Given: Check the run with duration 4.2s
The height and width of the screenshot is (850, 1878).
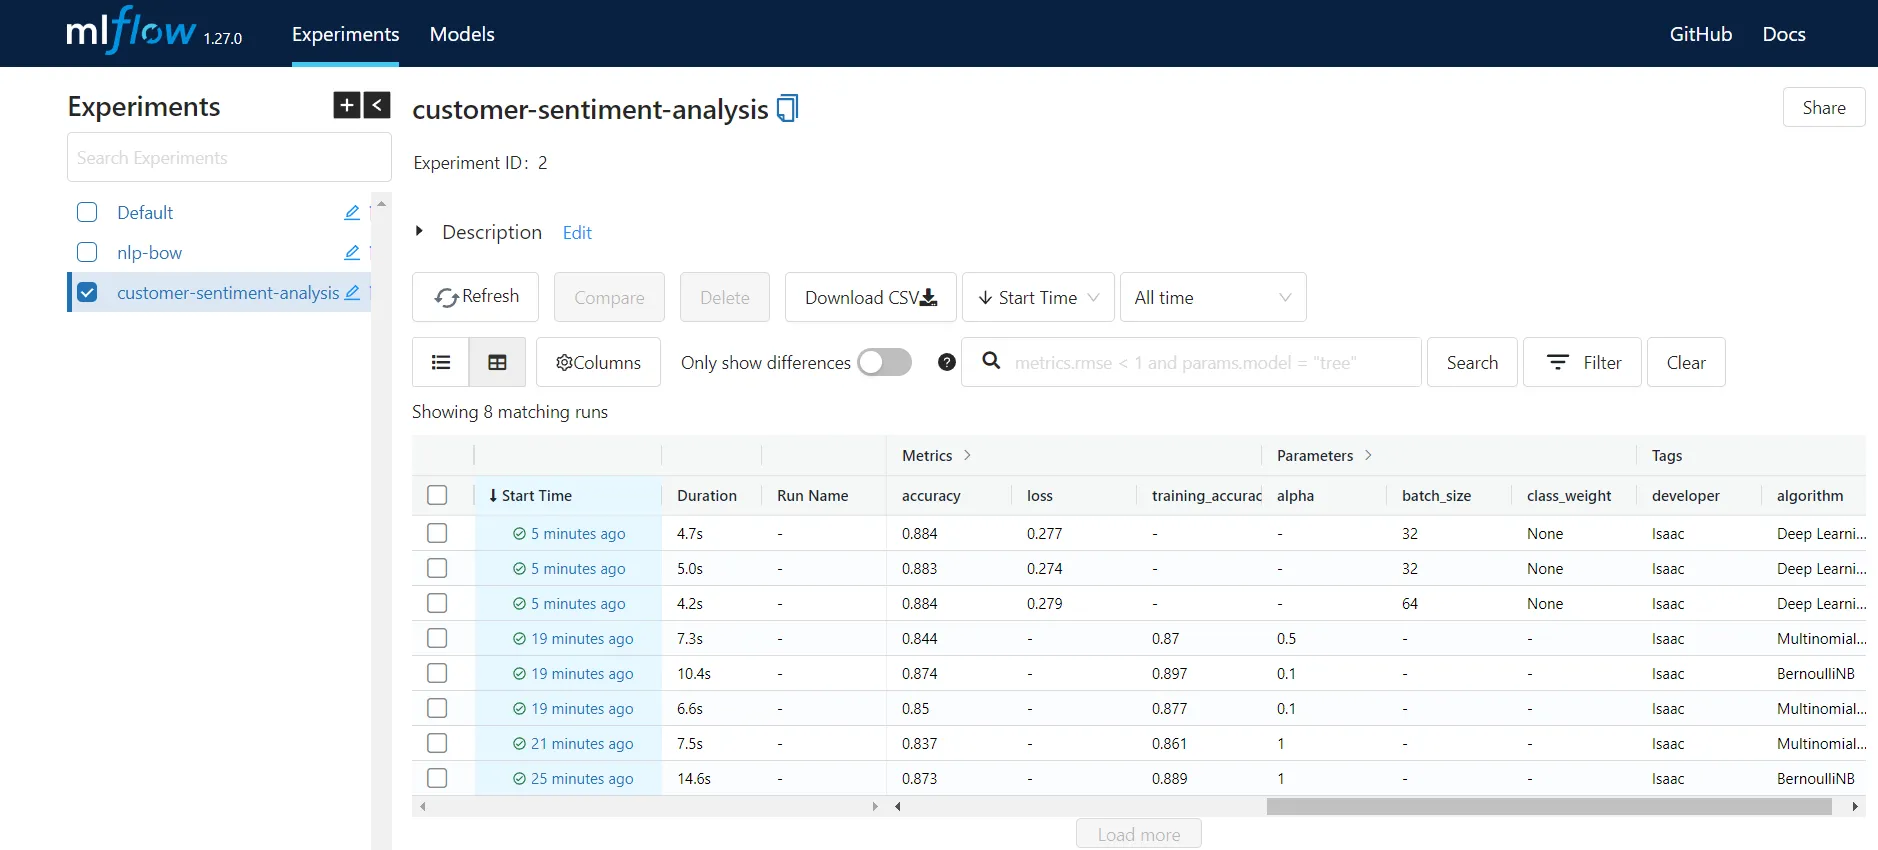Looking at the screenshot, I should pyautogui.click(x=437, y=603).
